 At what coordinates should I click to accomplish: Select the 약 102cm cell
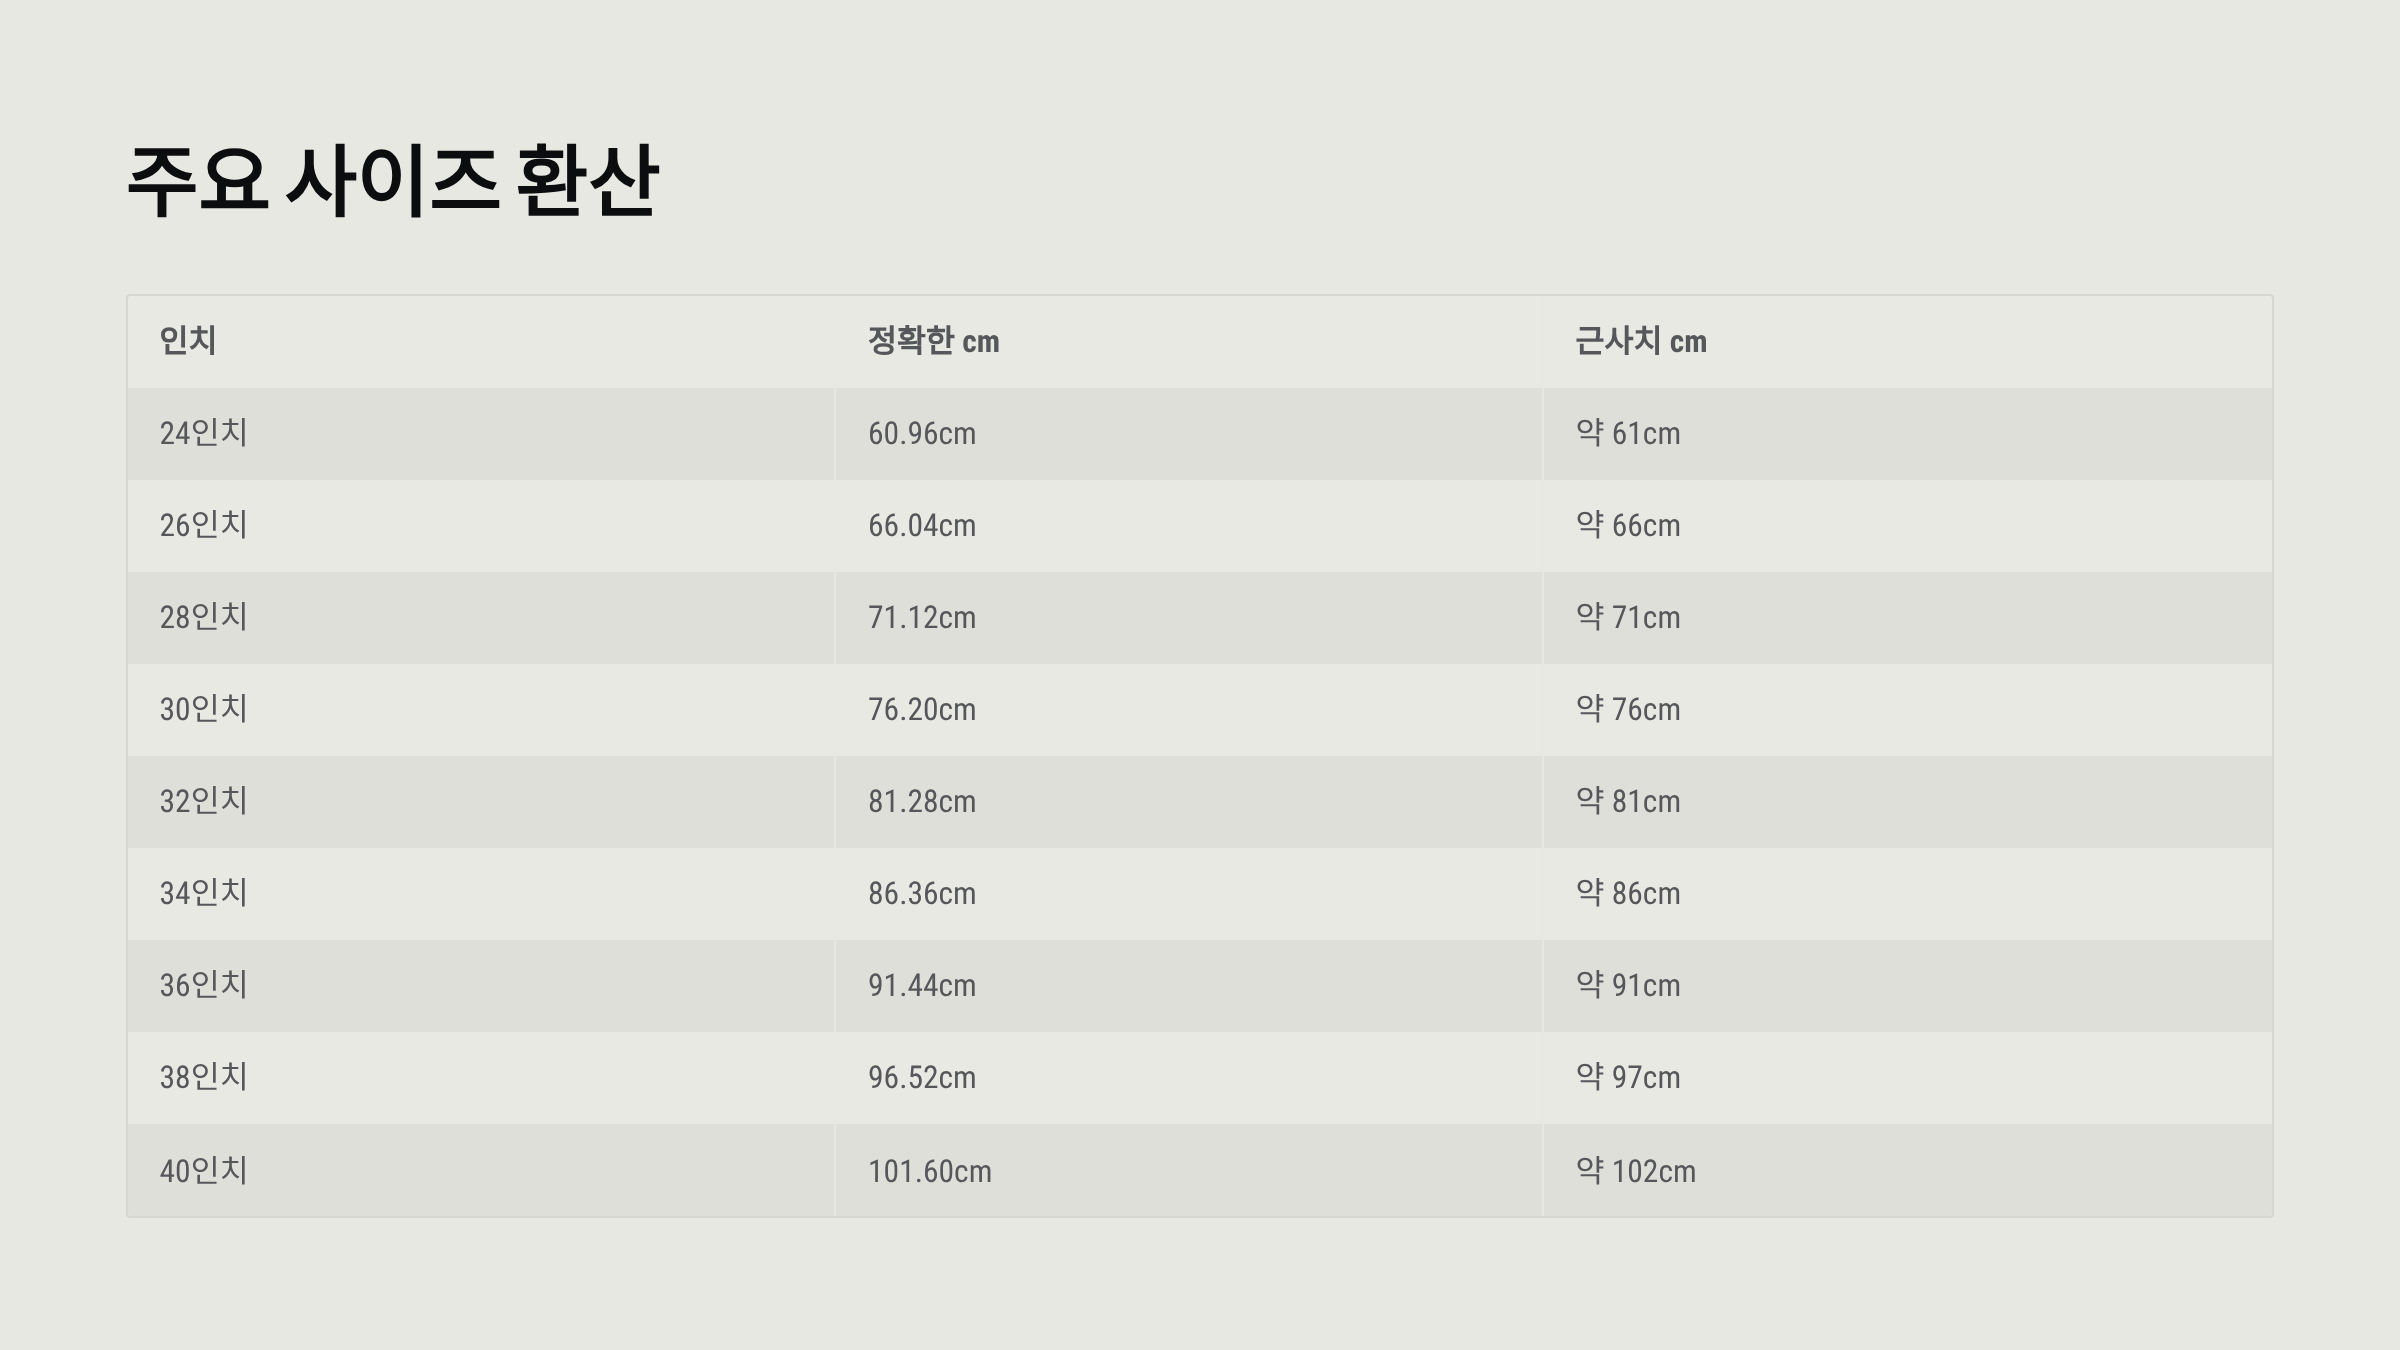coord(1636,1170)
